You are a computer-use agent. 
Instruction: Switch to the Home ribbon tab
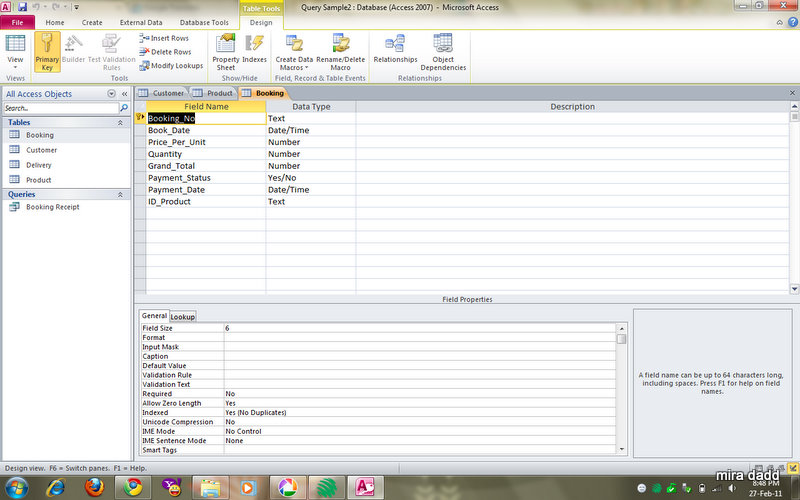point(55,22)
